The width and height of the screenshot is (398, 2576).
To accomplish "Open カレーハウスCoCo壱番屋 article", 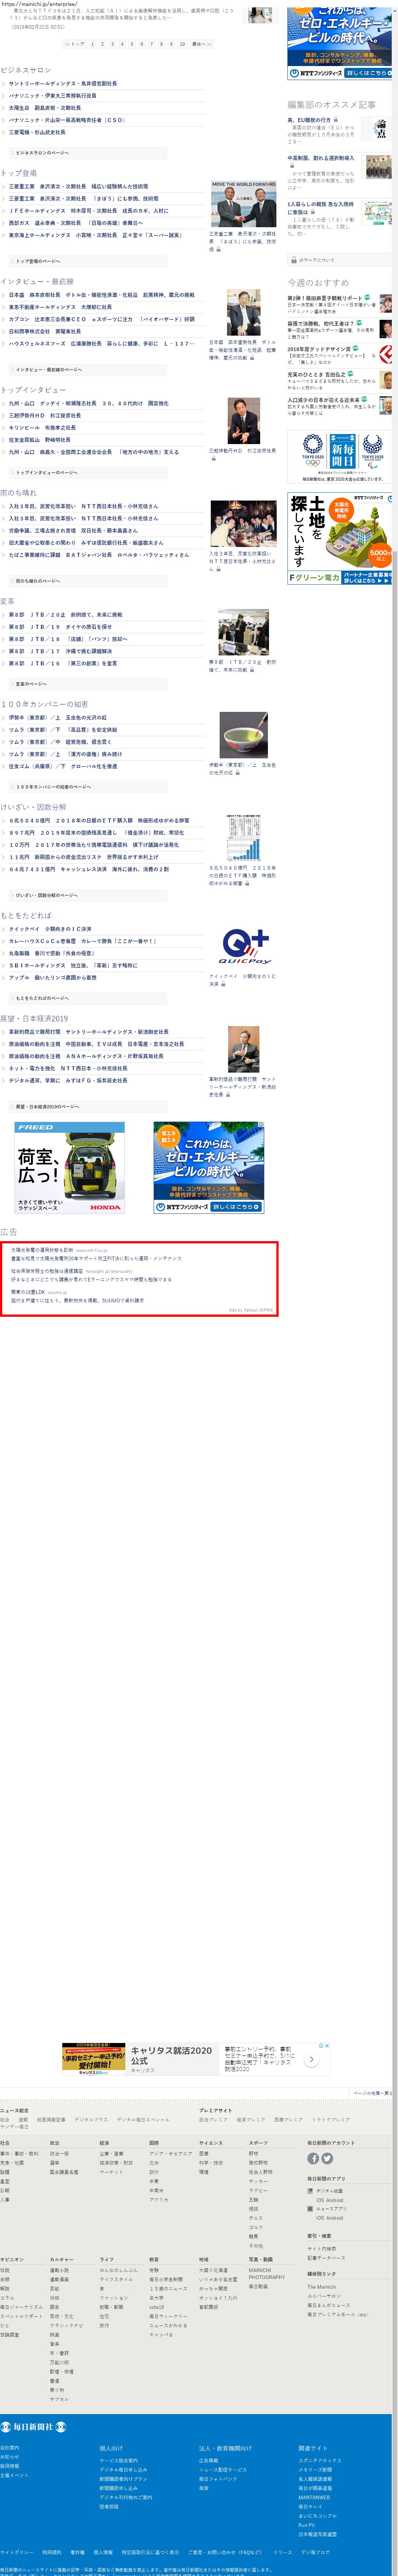I will [x=83, y=941].
